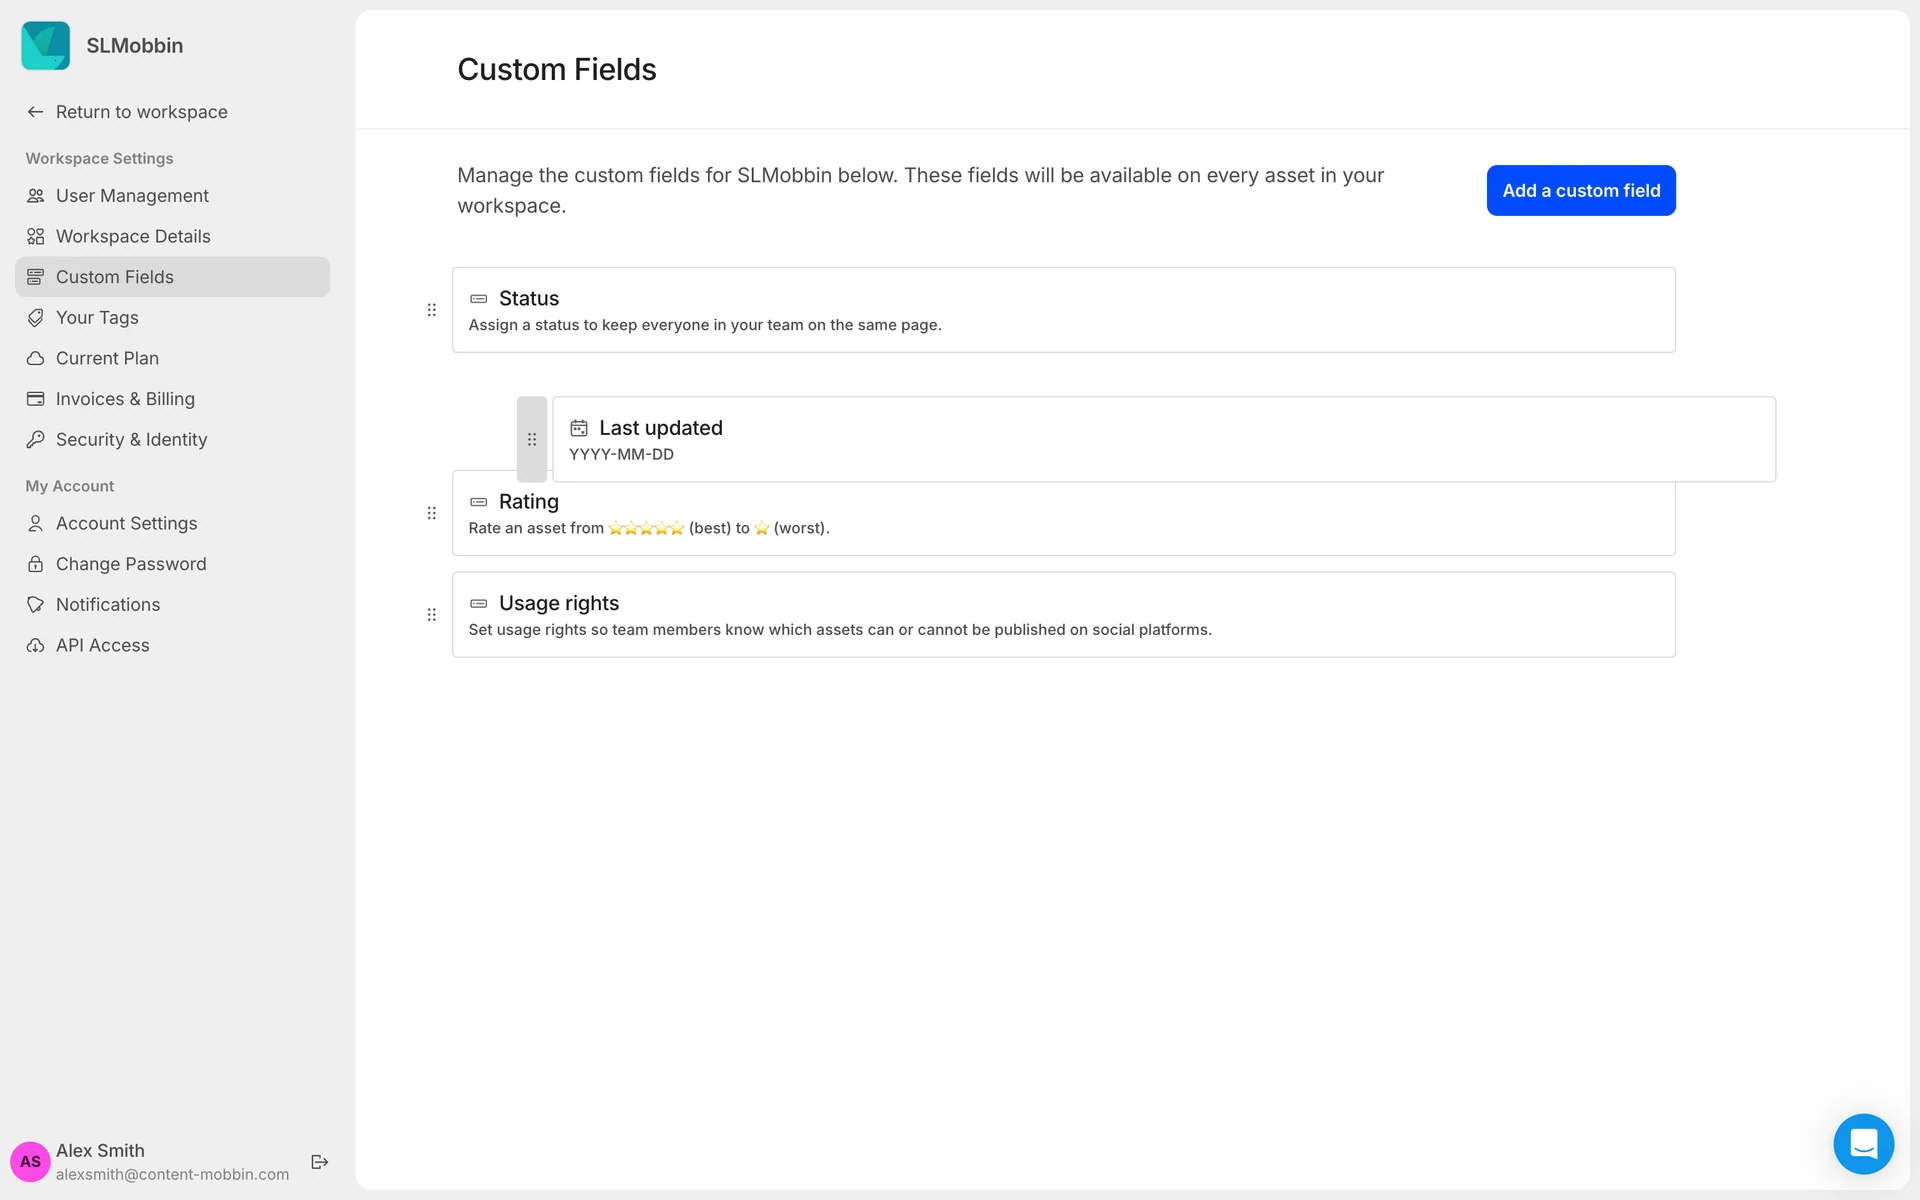Image resolution: width=1920 pixels, height=1200 pixels.
Task: Go to Workspace Details page
Action: point(133,237)
